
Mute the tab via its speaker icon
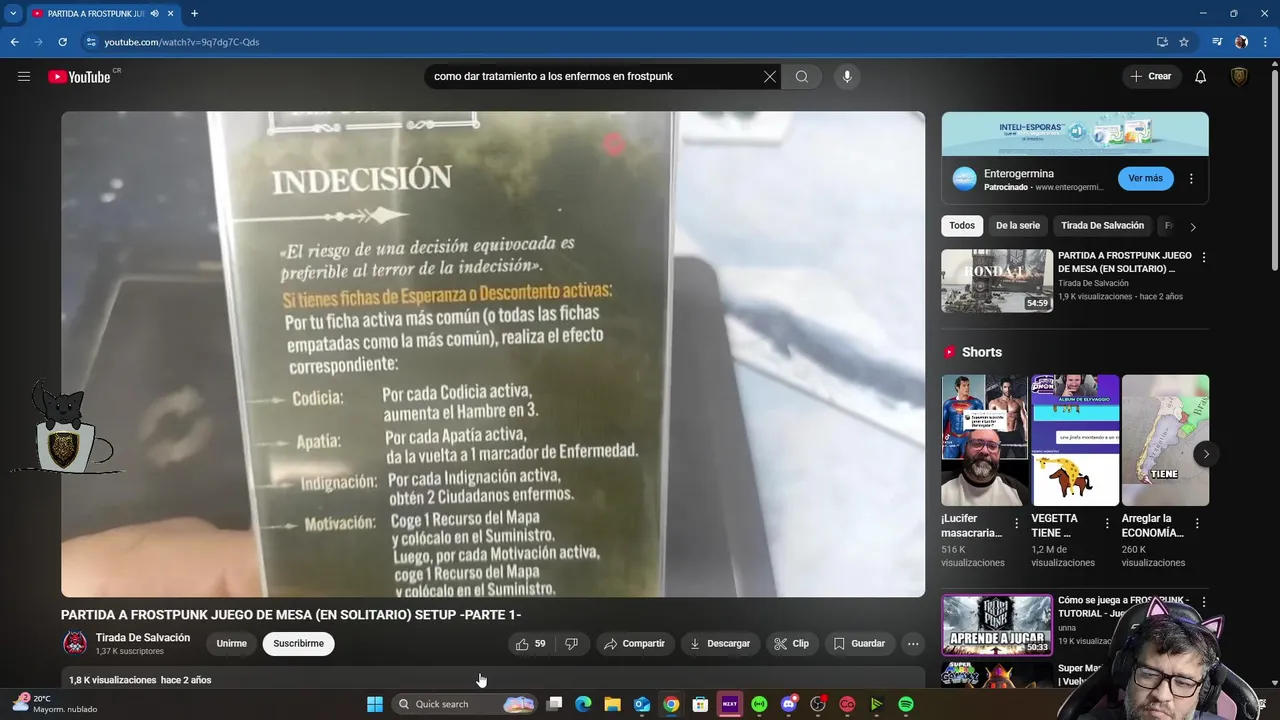point(154,14)
